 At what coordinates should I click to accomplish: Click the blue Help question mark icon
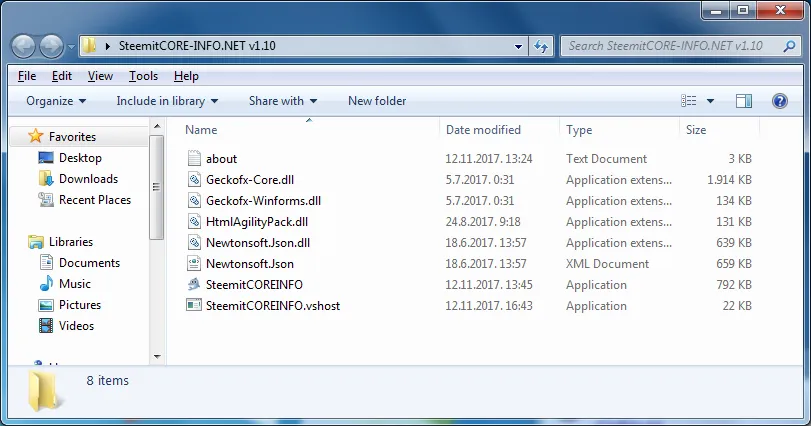779,101
